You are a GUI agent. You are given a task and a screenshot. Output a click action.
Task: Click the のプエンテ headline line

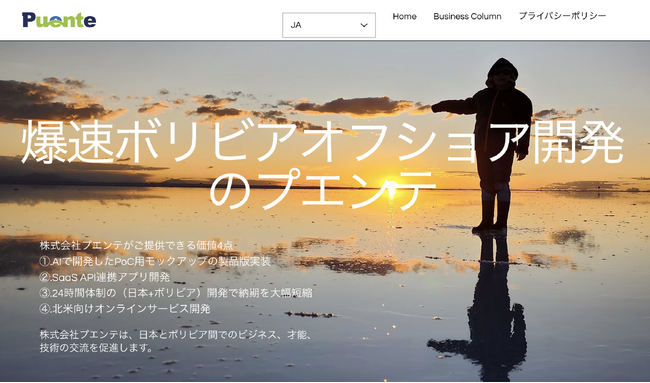pyautogui.click(x=323, y=189)
